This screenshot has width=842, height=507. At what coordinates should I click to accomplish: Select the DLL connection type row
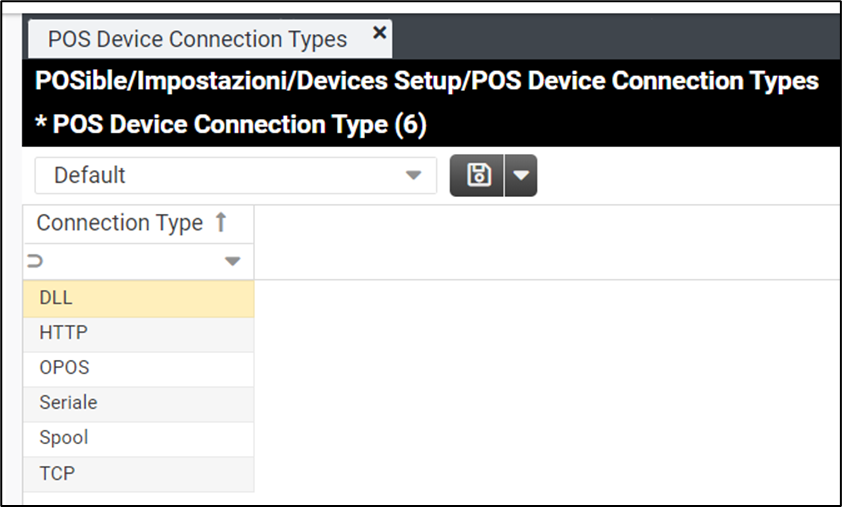138,299
